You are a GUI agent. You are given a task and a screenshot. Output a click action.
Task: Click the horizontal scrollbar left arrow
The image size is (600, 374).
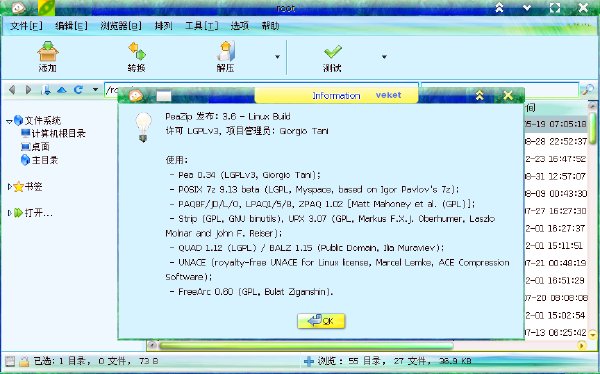click(152, 346)
